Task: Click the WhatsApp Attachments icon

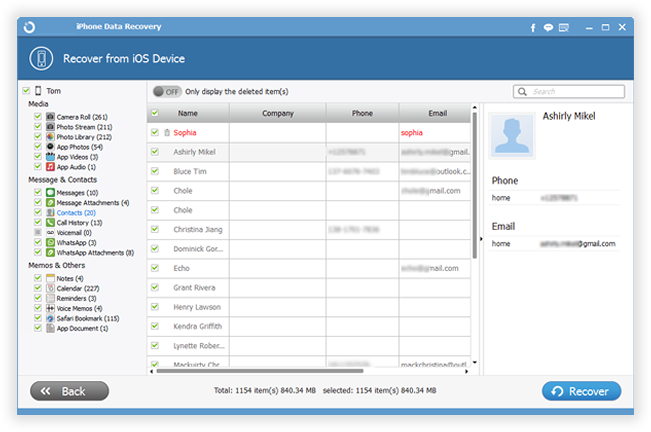Action: 50,252
